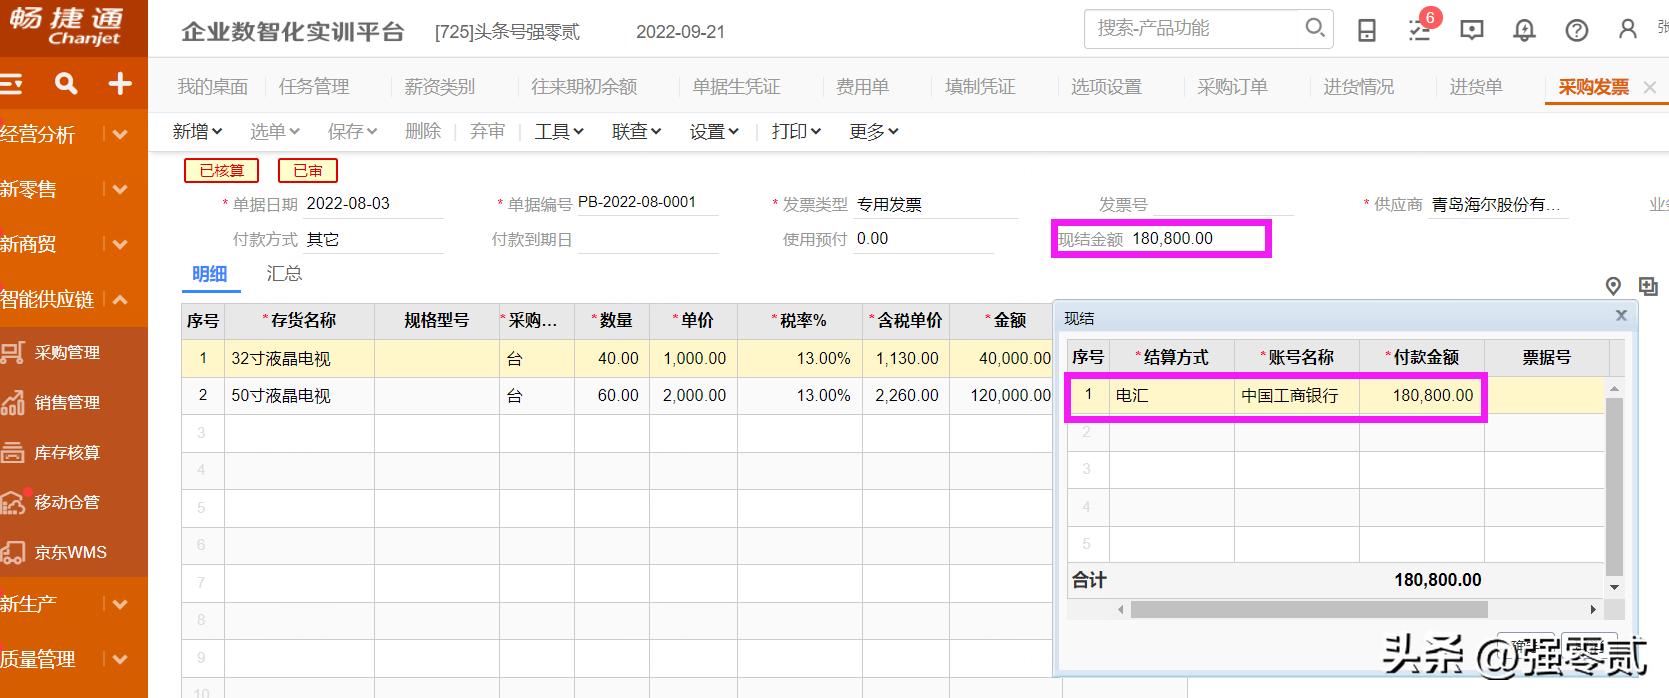
Task: Click the plus icon in sidebar header
Action: click(x=120, y=84)
